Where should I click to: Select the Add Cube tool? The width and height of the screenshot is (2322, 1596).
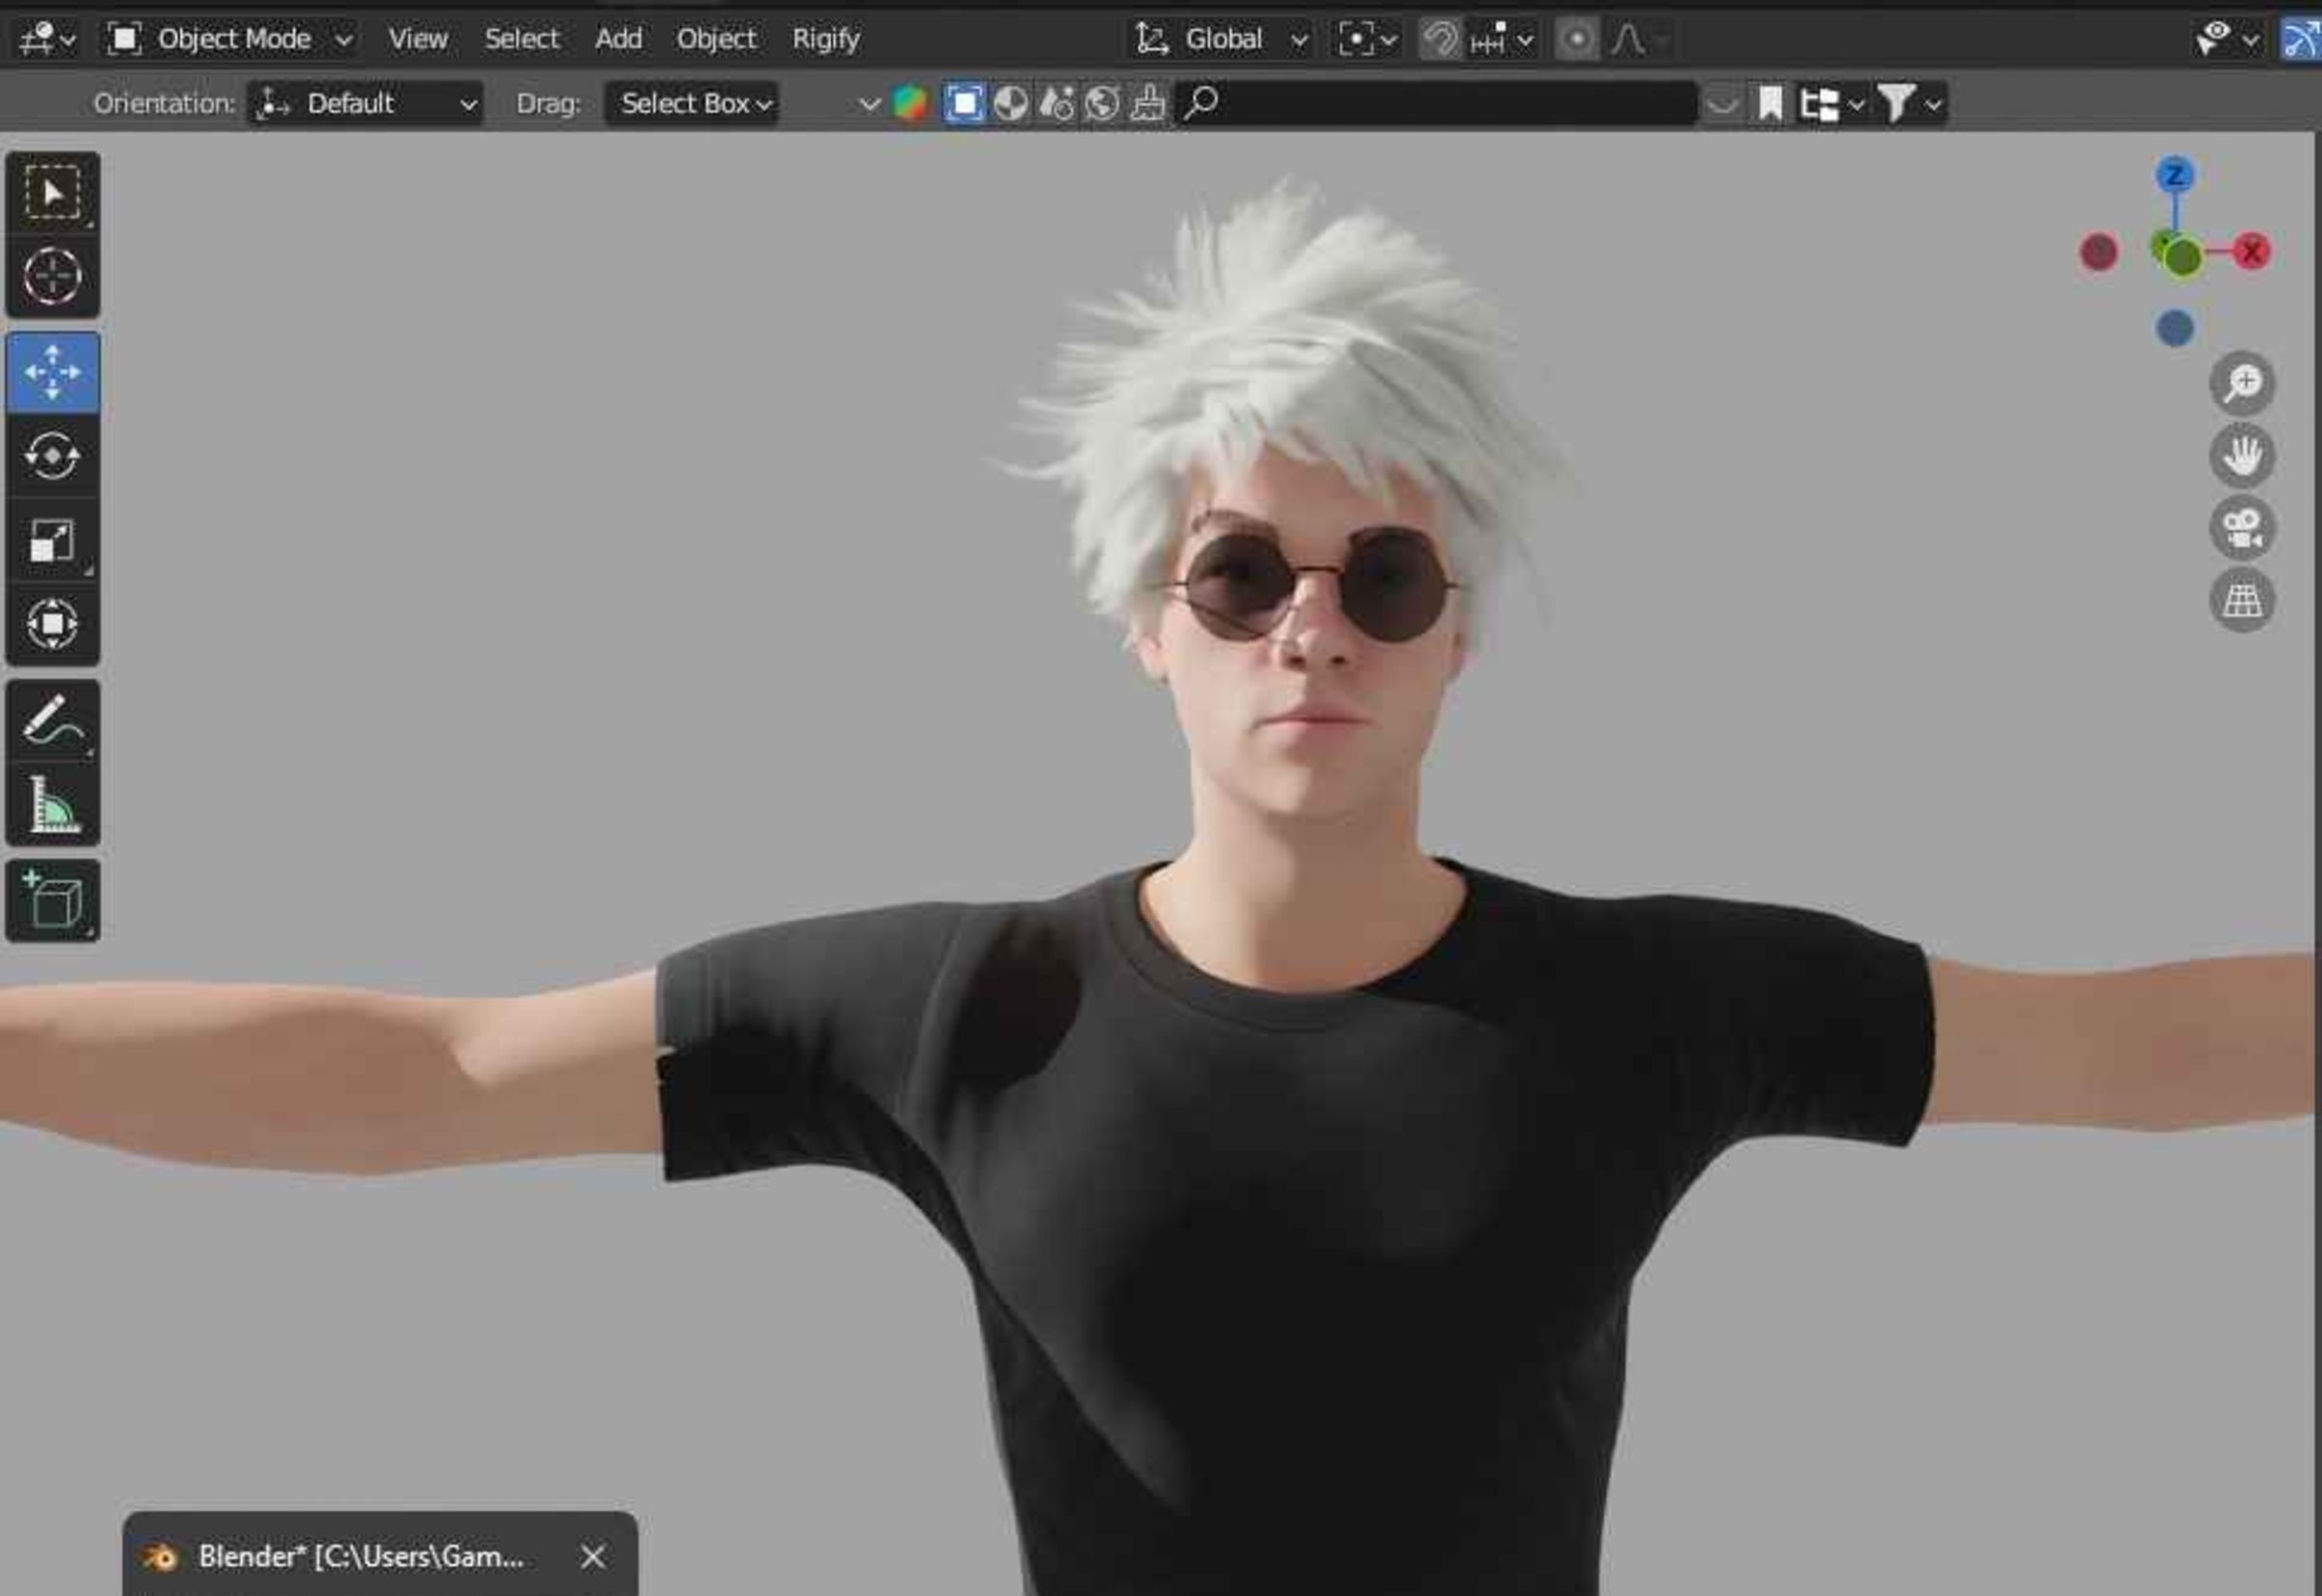(x=53, y=899)
